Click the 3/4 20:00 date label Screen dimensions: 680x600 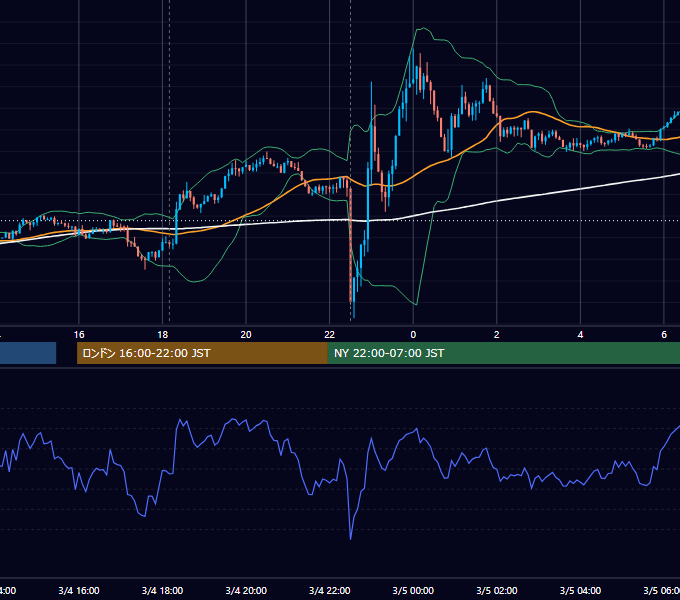point(246,590)
